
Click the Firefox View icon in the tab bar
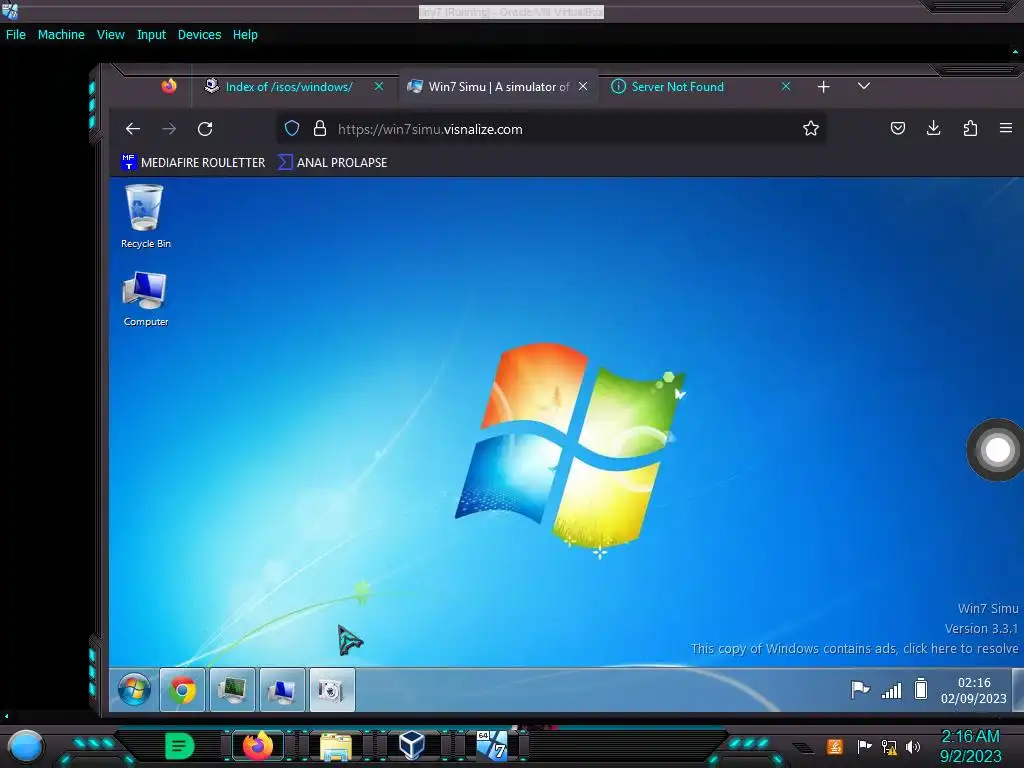[169, 86]
